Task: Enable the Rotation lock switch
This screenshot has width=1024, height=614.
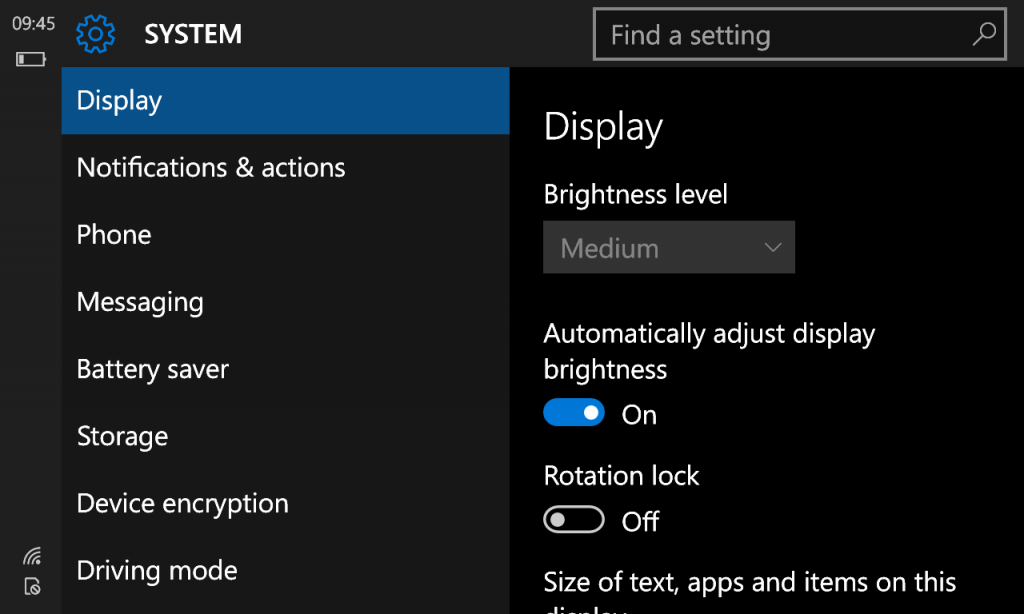Action: pyautogui.click(x=573, y=520)
